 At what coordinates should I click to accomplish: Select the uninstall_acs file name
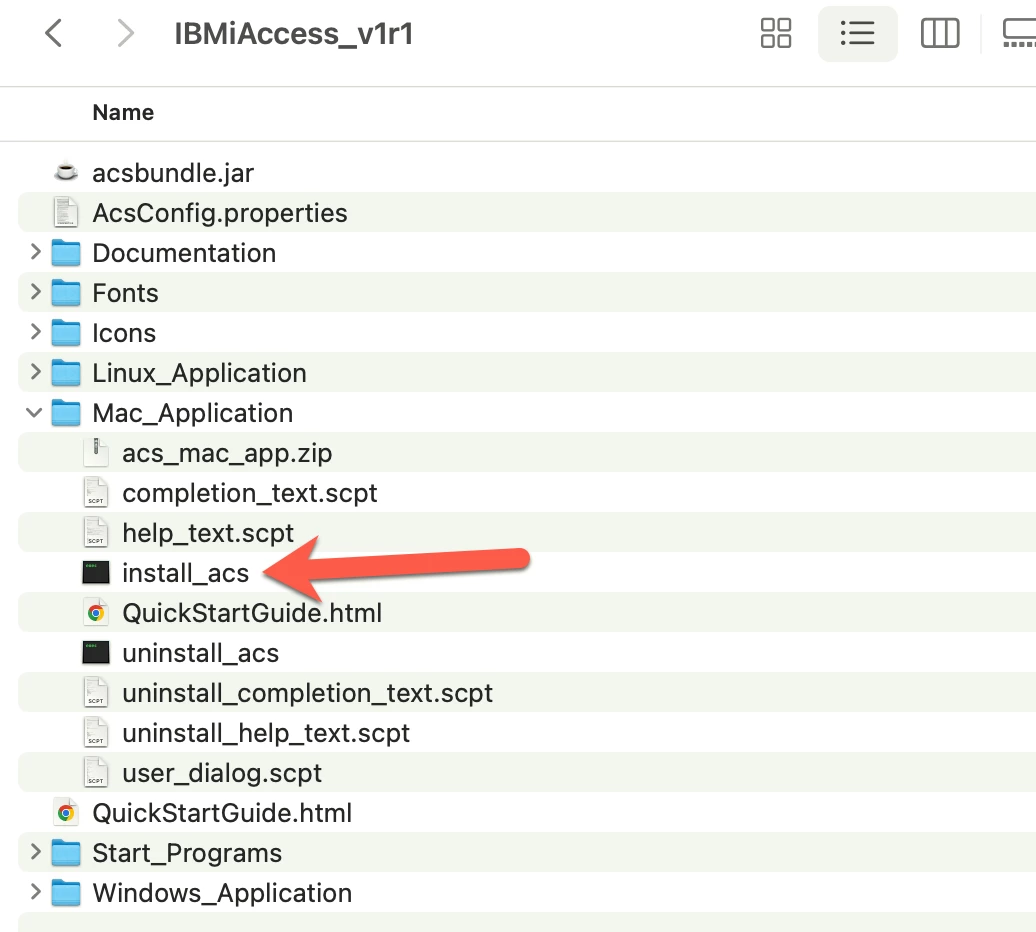tap(201, 653)
